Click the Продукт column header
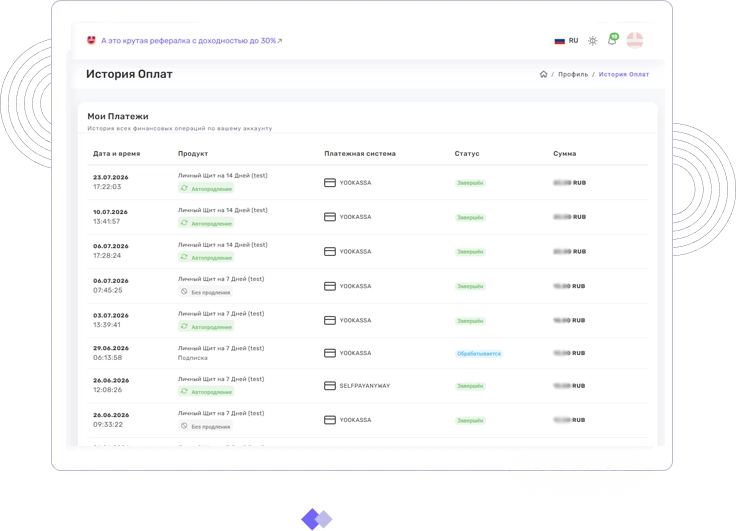Screen dimensions: 736x531 pyautogui.click(x=193, y=154)
